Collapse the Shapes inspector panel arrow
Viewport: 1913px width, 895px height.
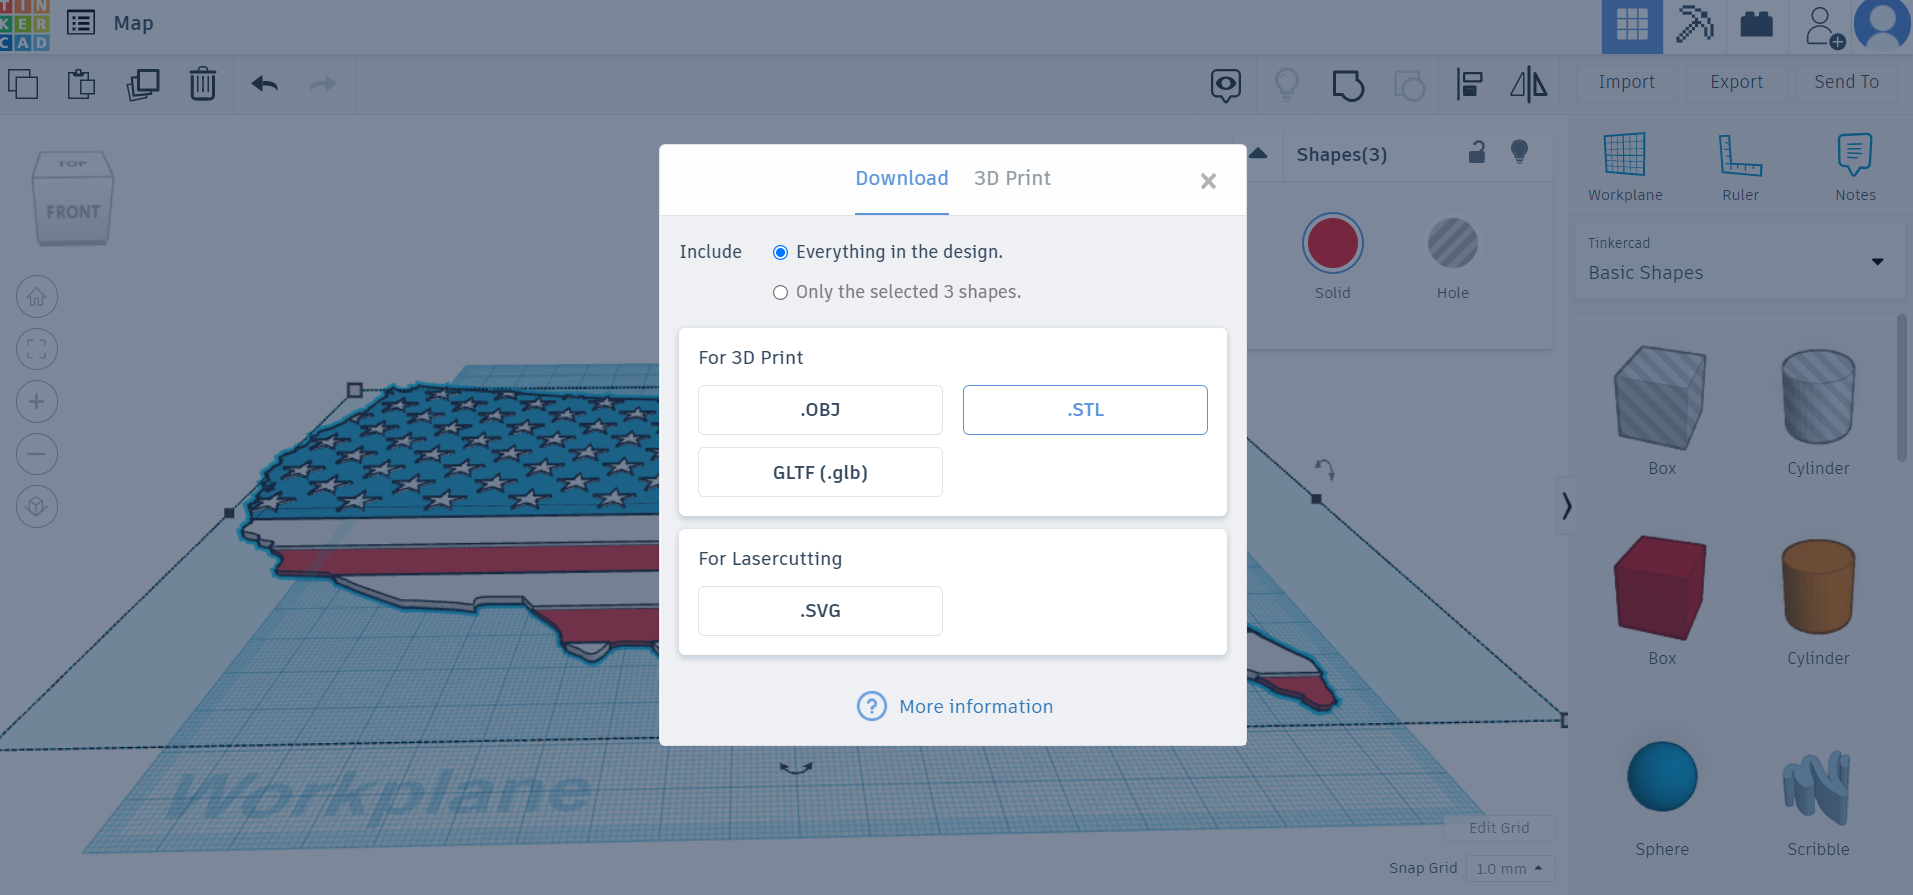click(x=1258, y=153)
